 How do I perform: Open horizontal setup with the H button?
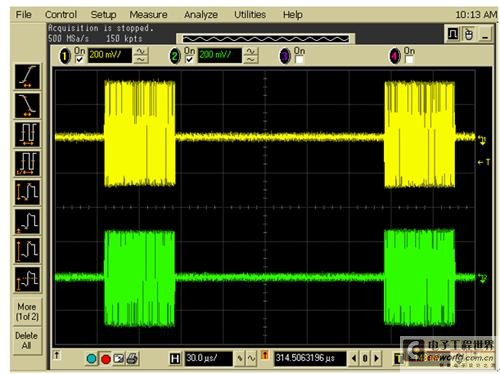[x=175, y=359]
